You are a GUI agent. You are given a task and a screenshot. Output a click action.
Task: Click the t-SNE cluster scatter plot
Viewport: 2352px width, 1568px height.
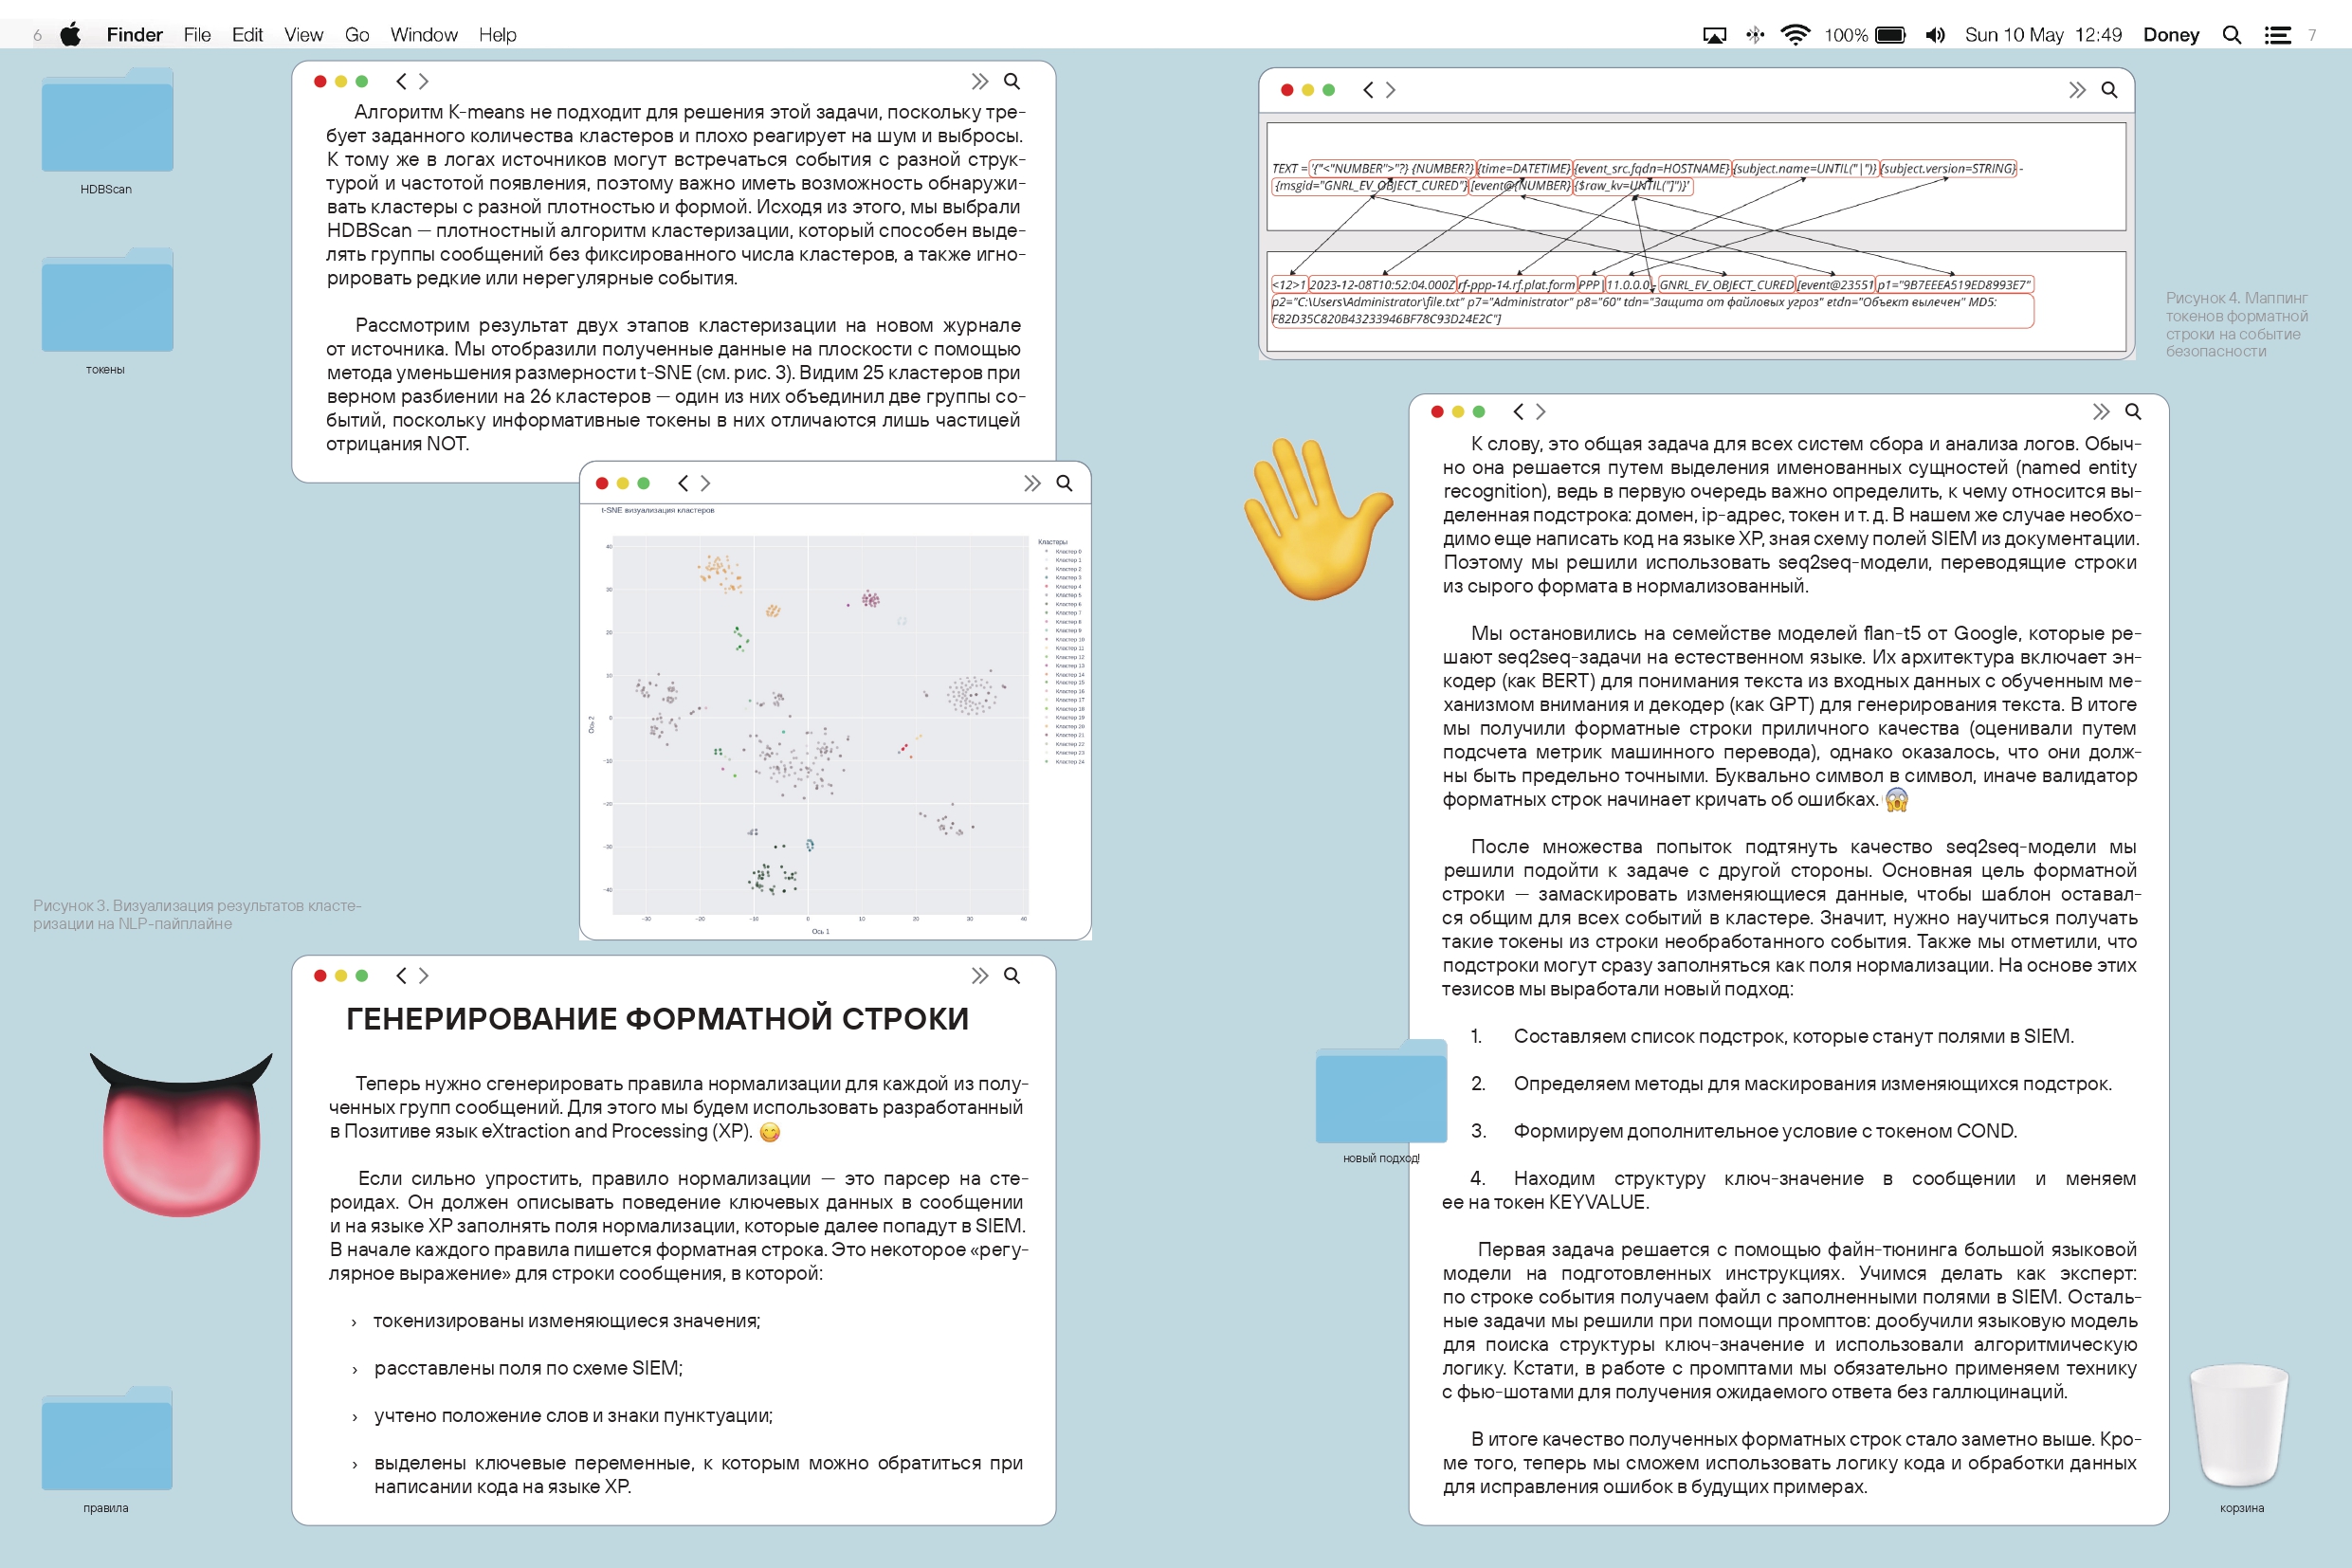coord(820,725)
